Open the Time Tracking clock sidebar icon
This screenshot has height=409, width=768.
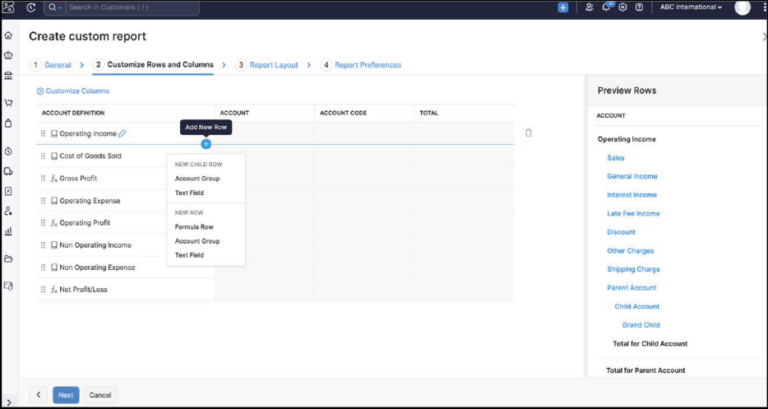[x=8, y=151]
